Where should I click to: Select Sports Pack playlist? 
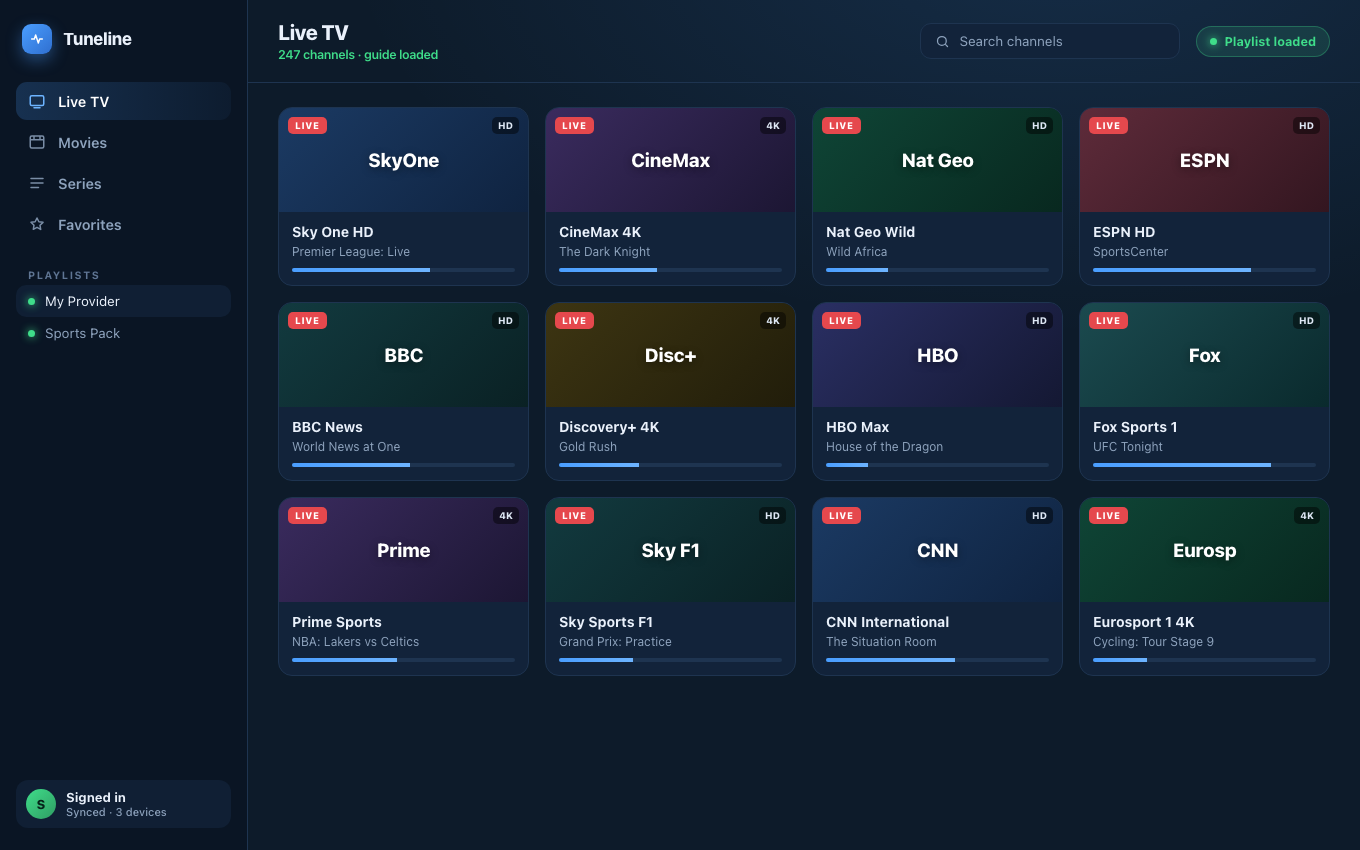[x=123, y=333]
